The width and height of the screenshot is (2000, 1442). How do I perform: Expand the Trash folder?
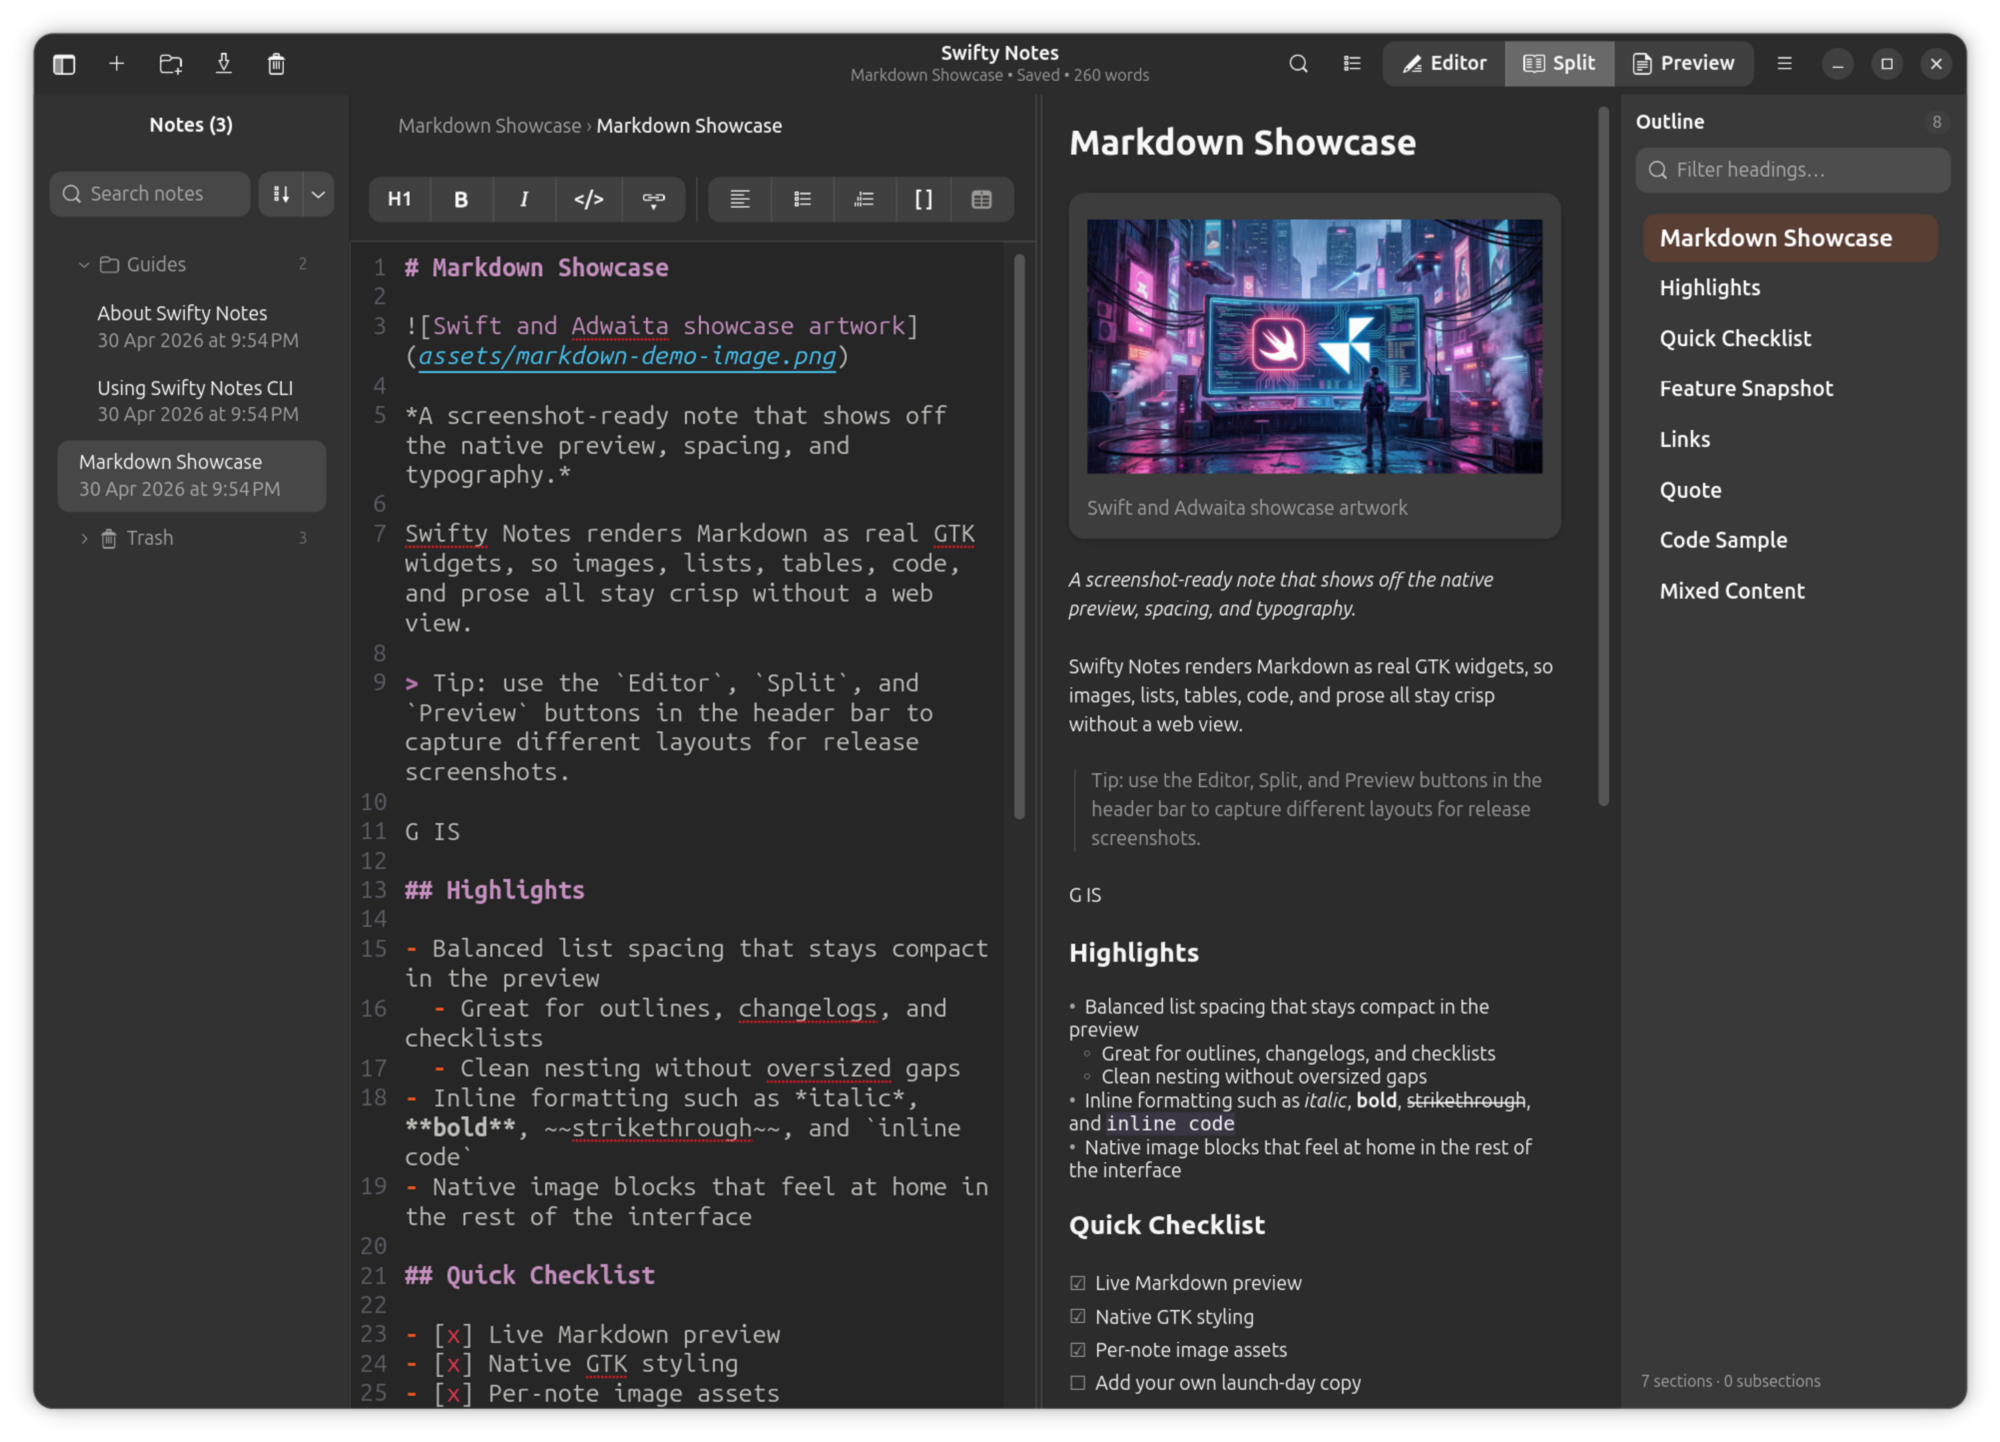84,538
